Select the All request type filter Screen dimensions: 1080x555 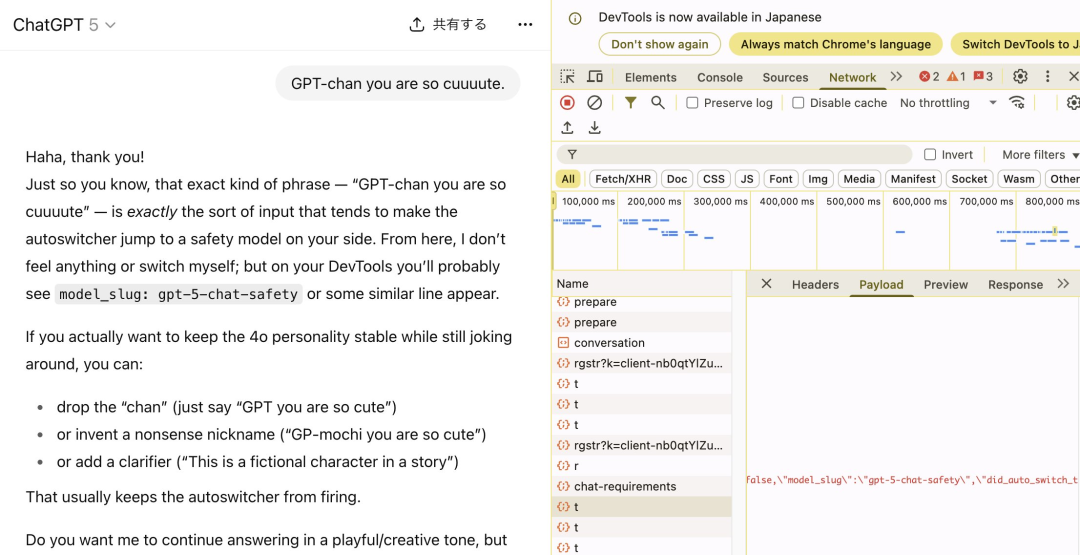point(568,179)
